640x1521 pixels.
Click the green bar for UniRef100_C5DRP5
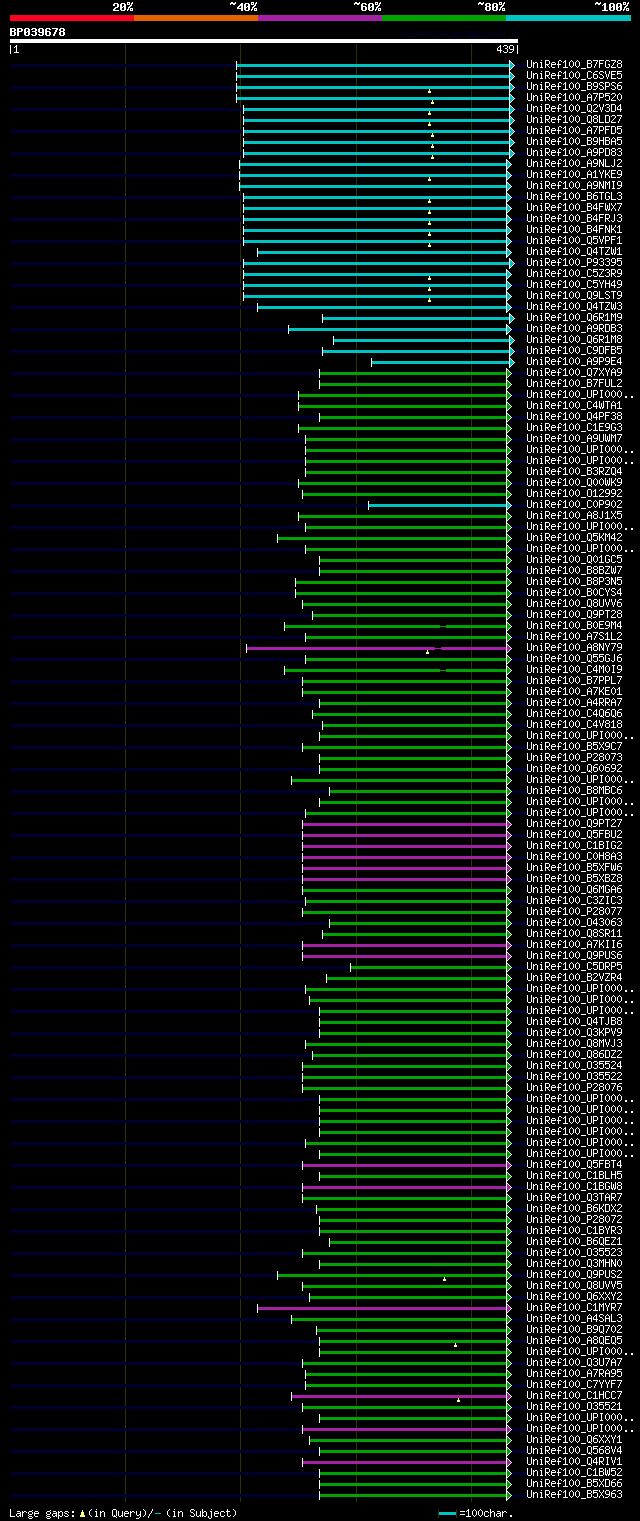[x=430, y=967]
